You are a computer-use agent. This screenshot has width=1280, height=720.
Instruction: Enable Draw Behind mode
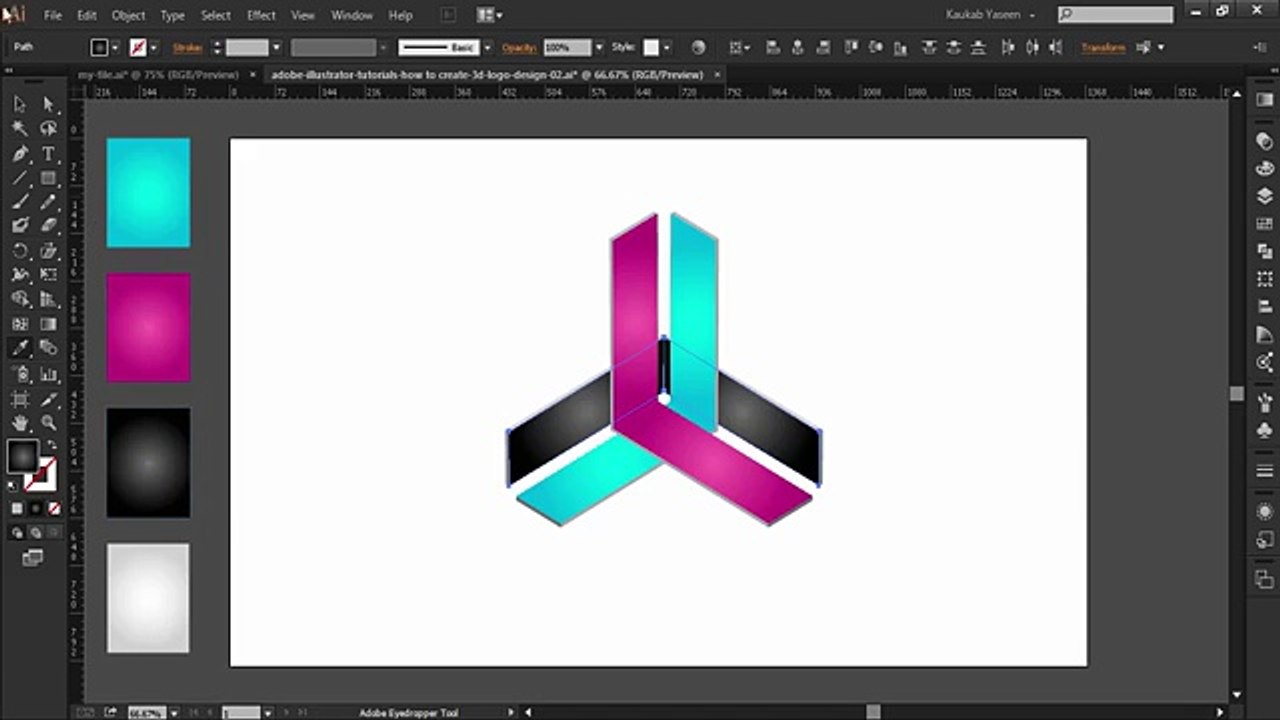click(35, 533)
